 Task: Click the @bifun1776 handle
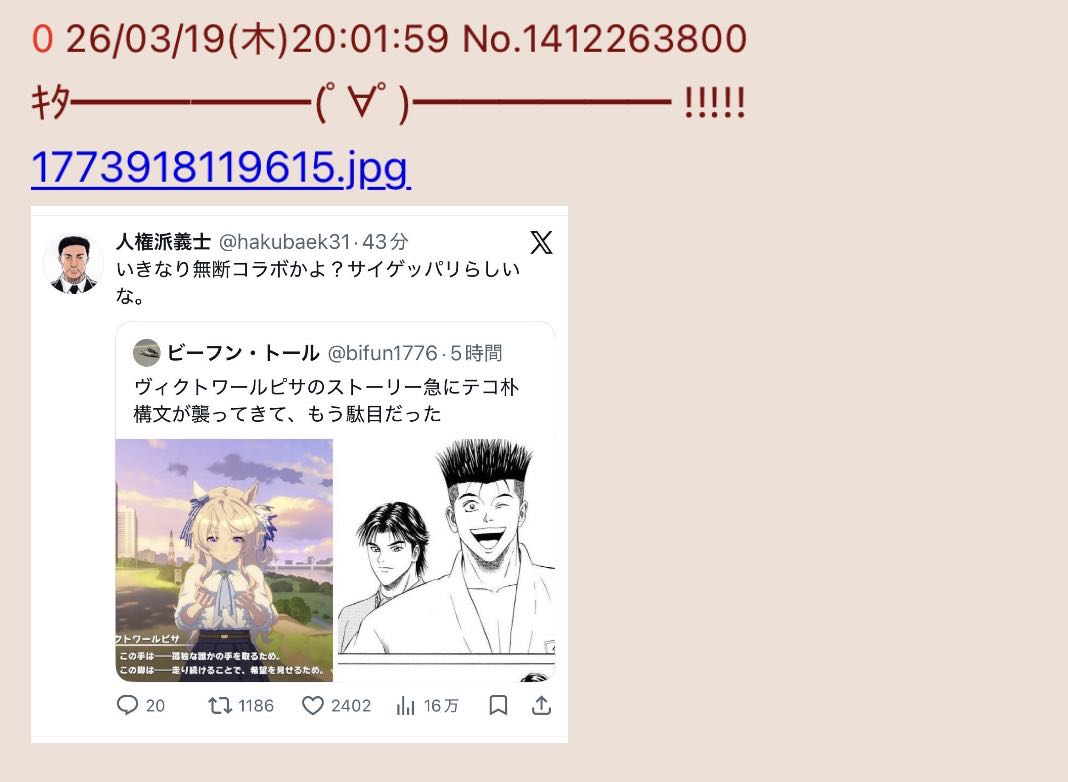pos(382,353)
